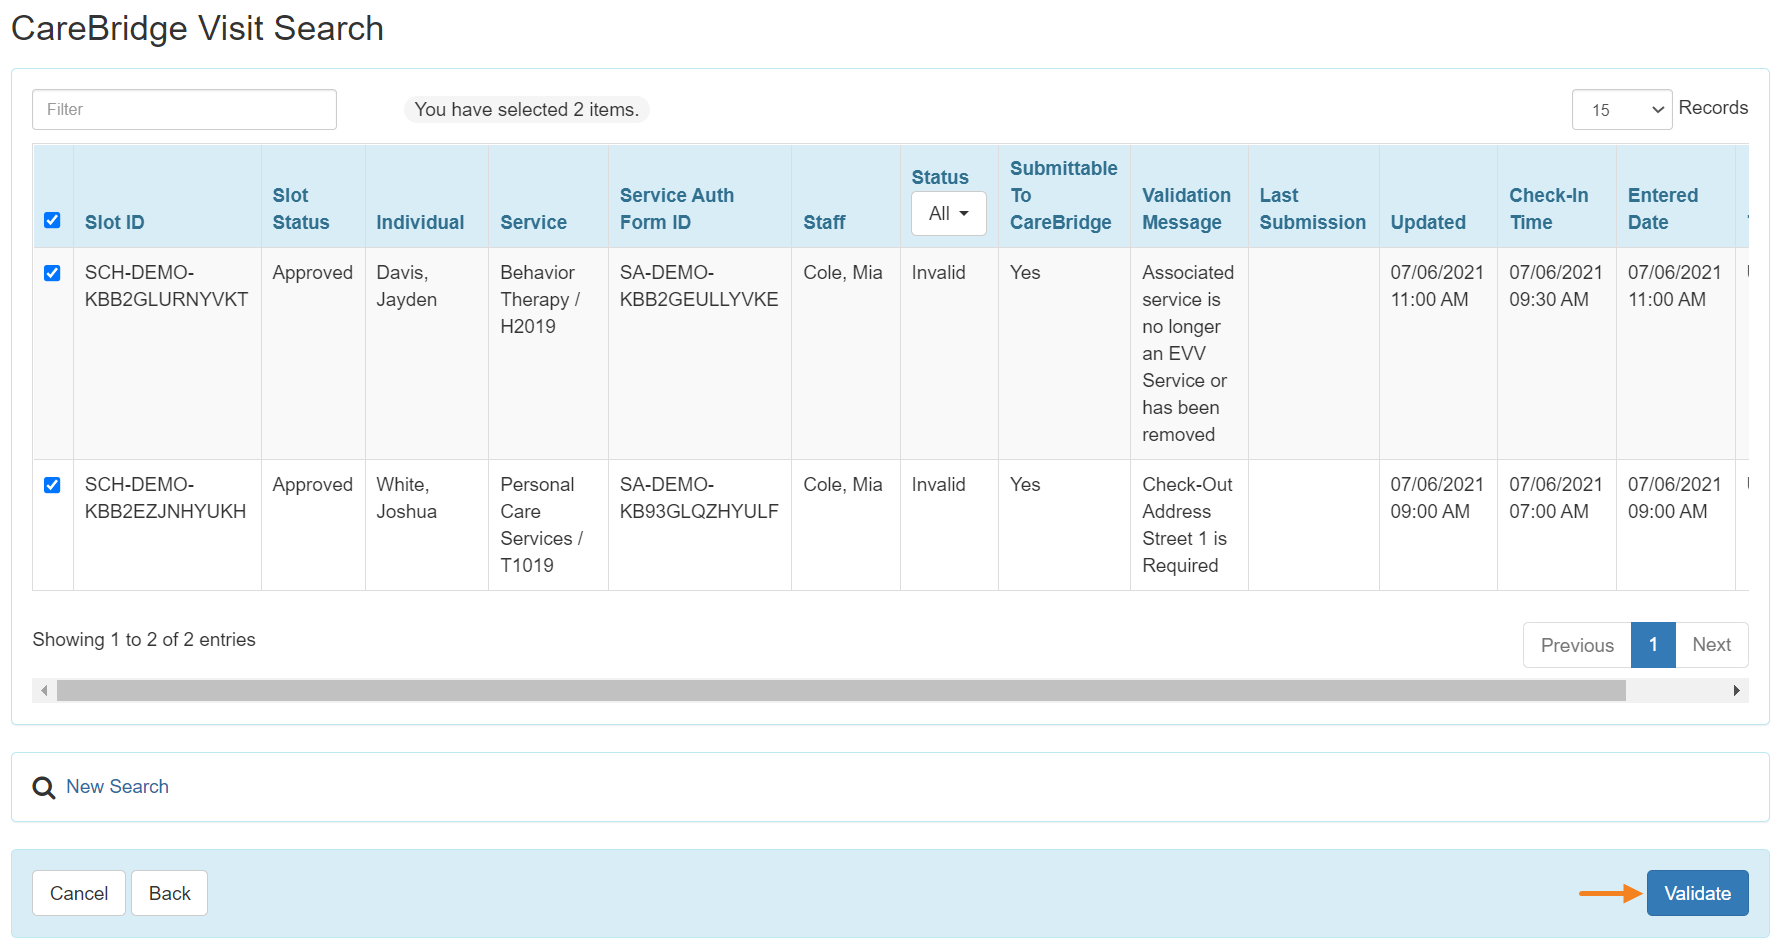1778x947 pixels.
Task: Open the Status All filter dropdown
Action: coord(948,213)
